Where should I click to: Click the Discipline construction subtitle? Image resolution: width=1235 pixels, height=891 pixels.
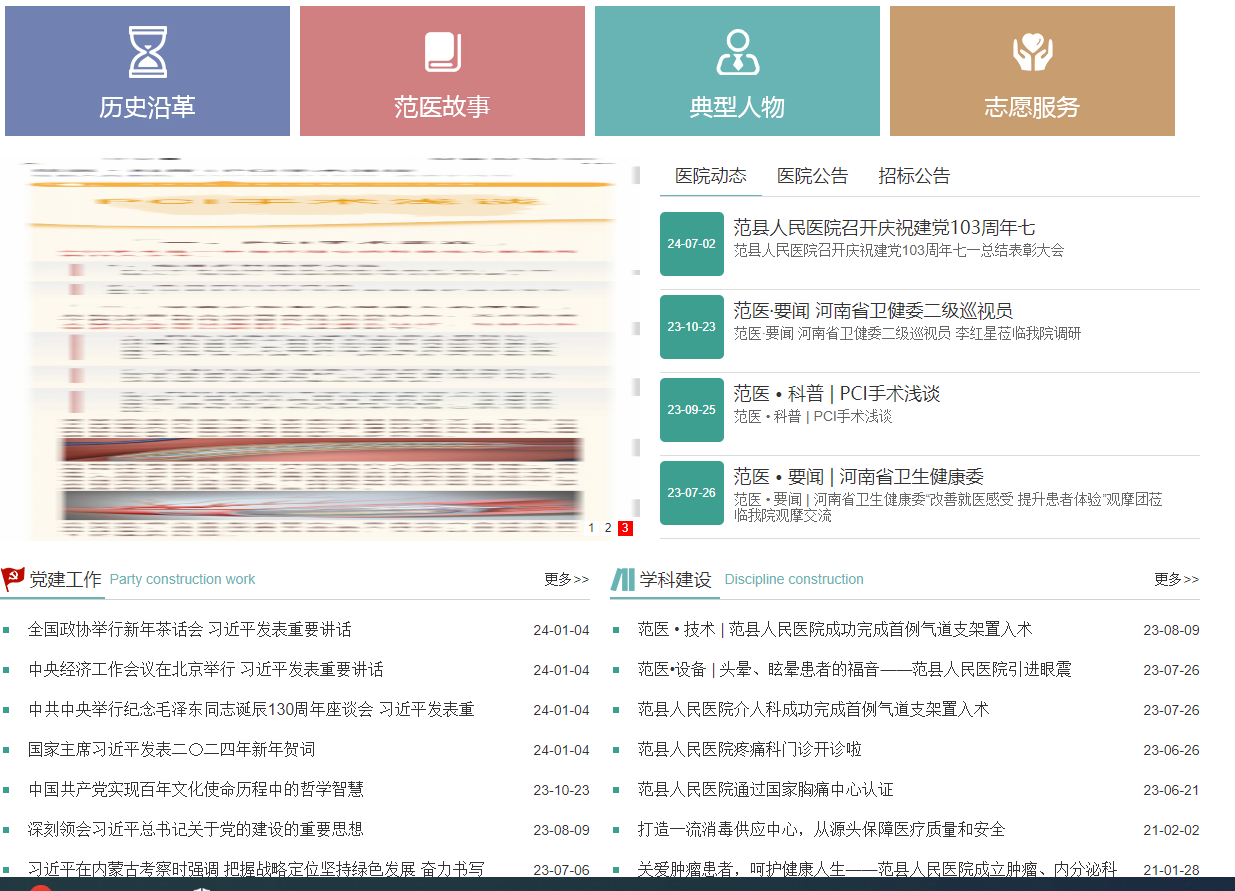794,580
